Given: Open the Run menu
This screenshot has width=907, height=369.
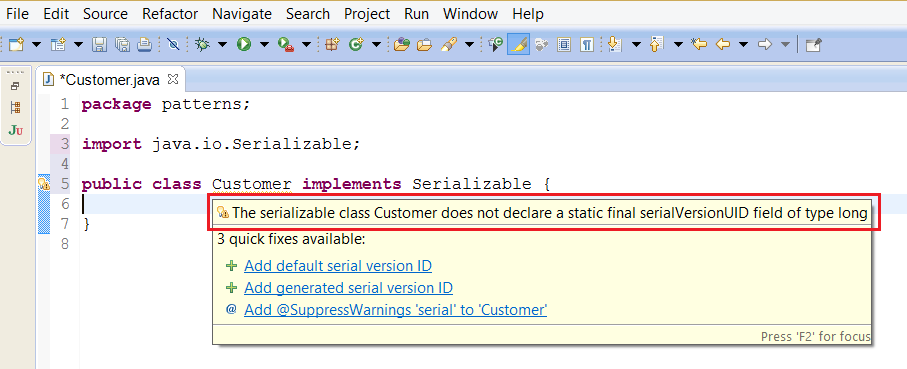Looking at the screenshot, I should click(x=416, y=13).
